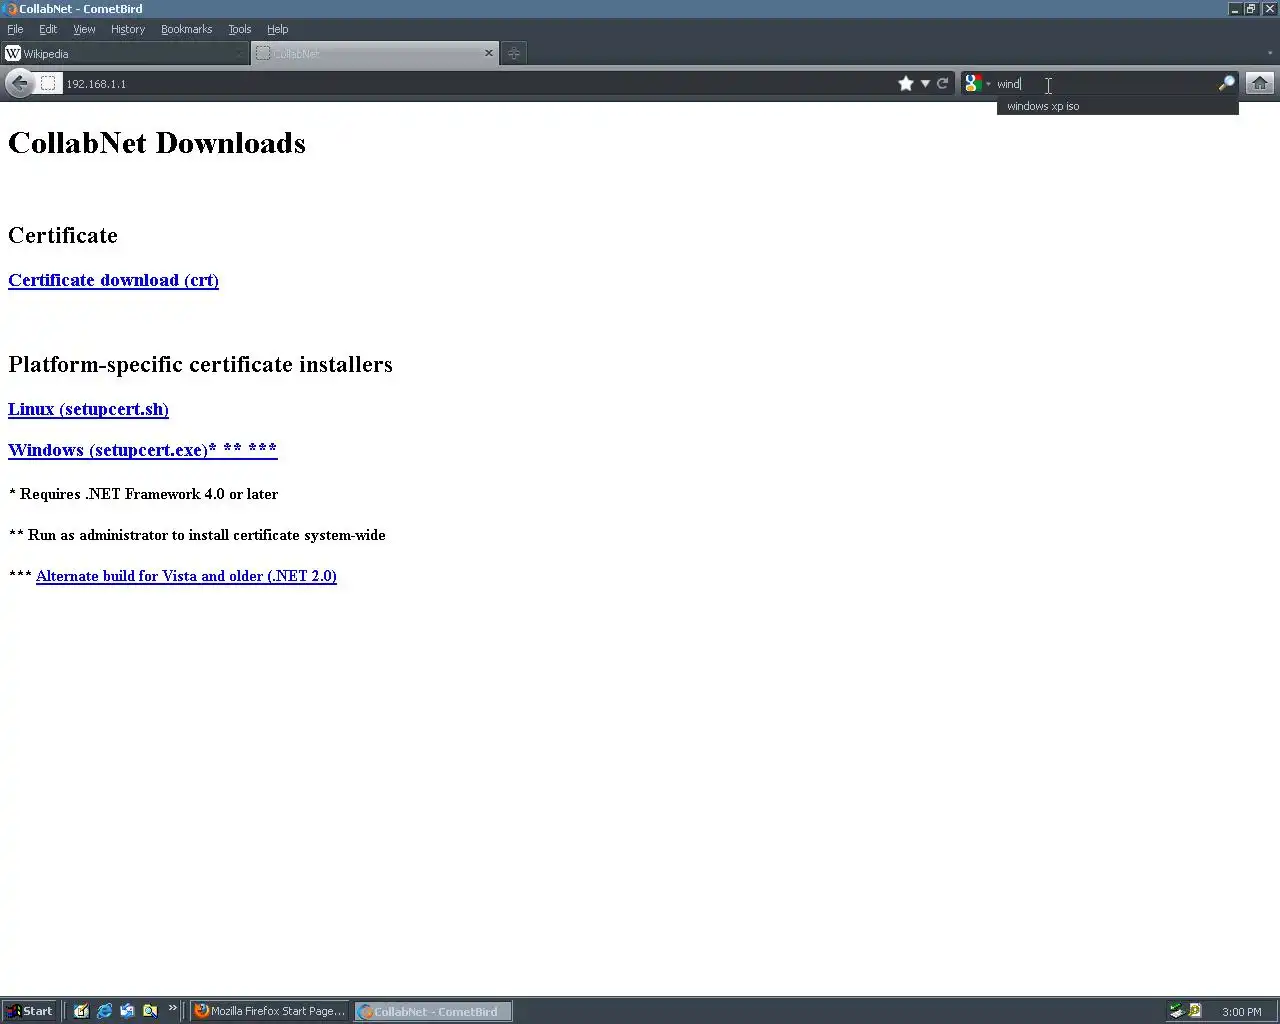This screenshot has height=1024, width=1280.
Task: Minimize the CometBird window
Action: (1235, 9)
